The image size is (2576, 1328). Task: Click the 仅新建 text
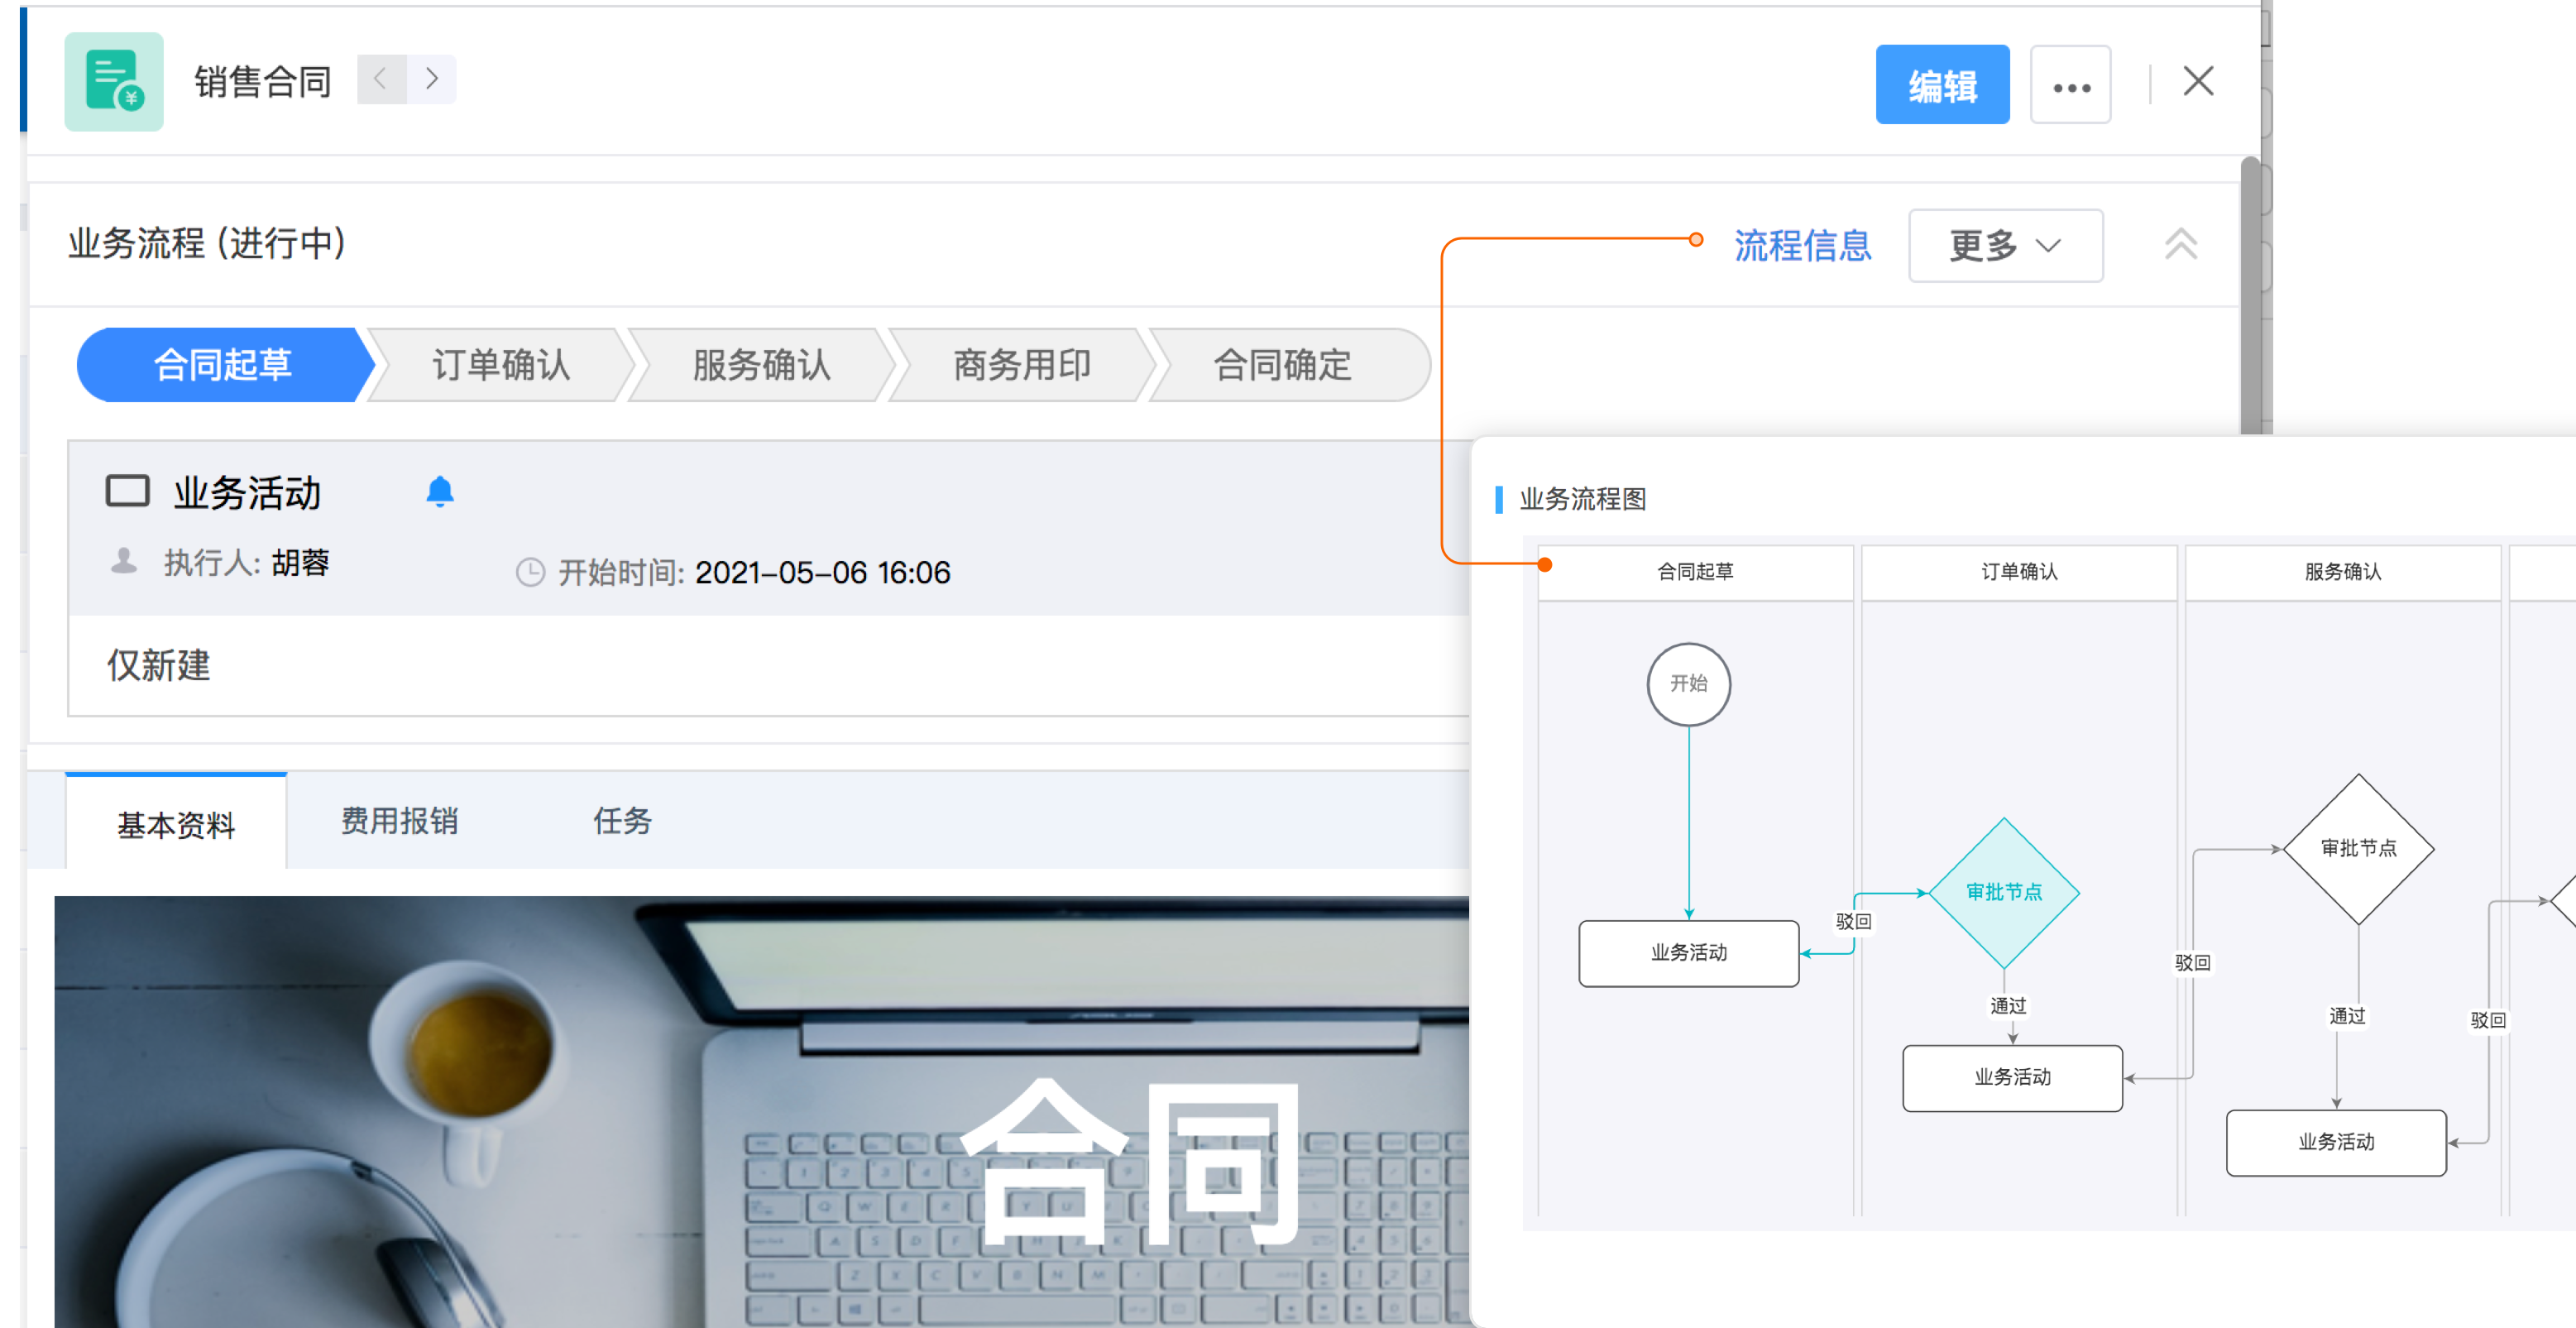pos(158,665)
